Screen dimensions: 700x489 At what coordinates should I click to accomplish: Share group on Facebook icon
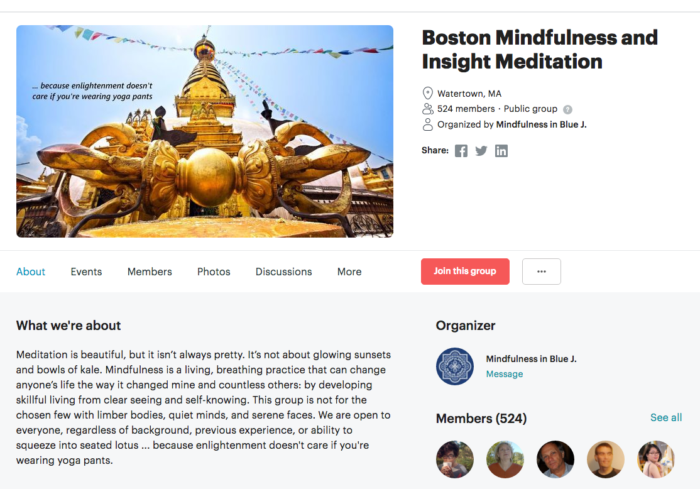[461, 151]
